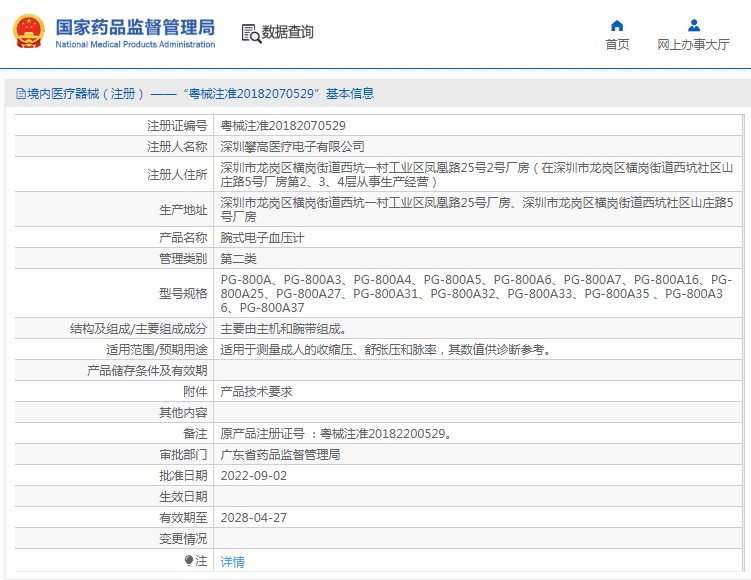Click the 管理类别 label
Viewport: 751px width, 580px height.
[x=183, y=259]
